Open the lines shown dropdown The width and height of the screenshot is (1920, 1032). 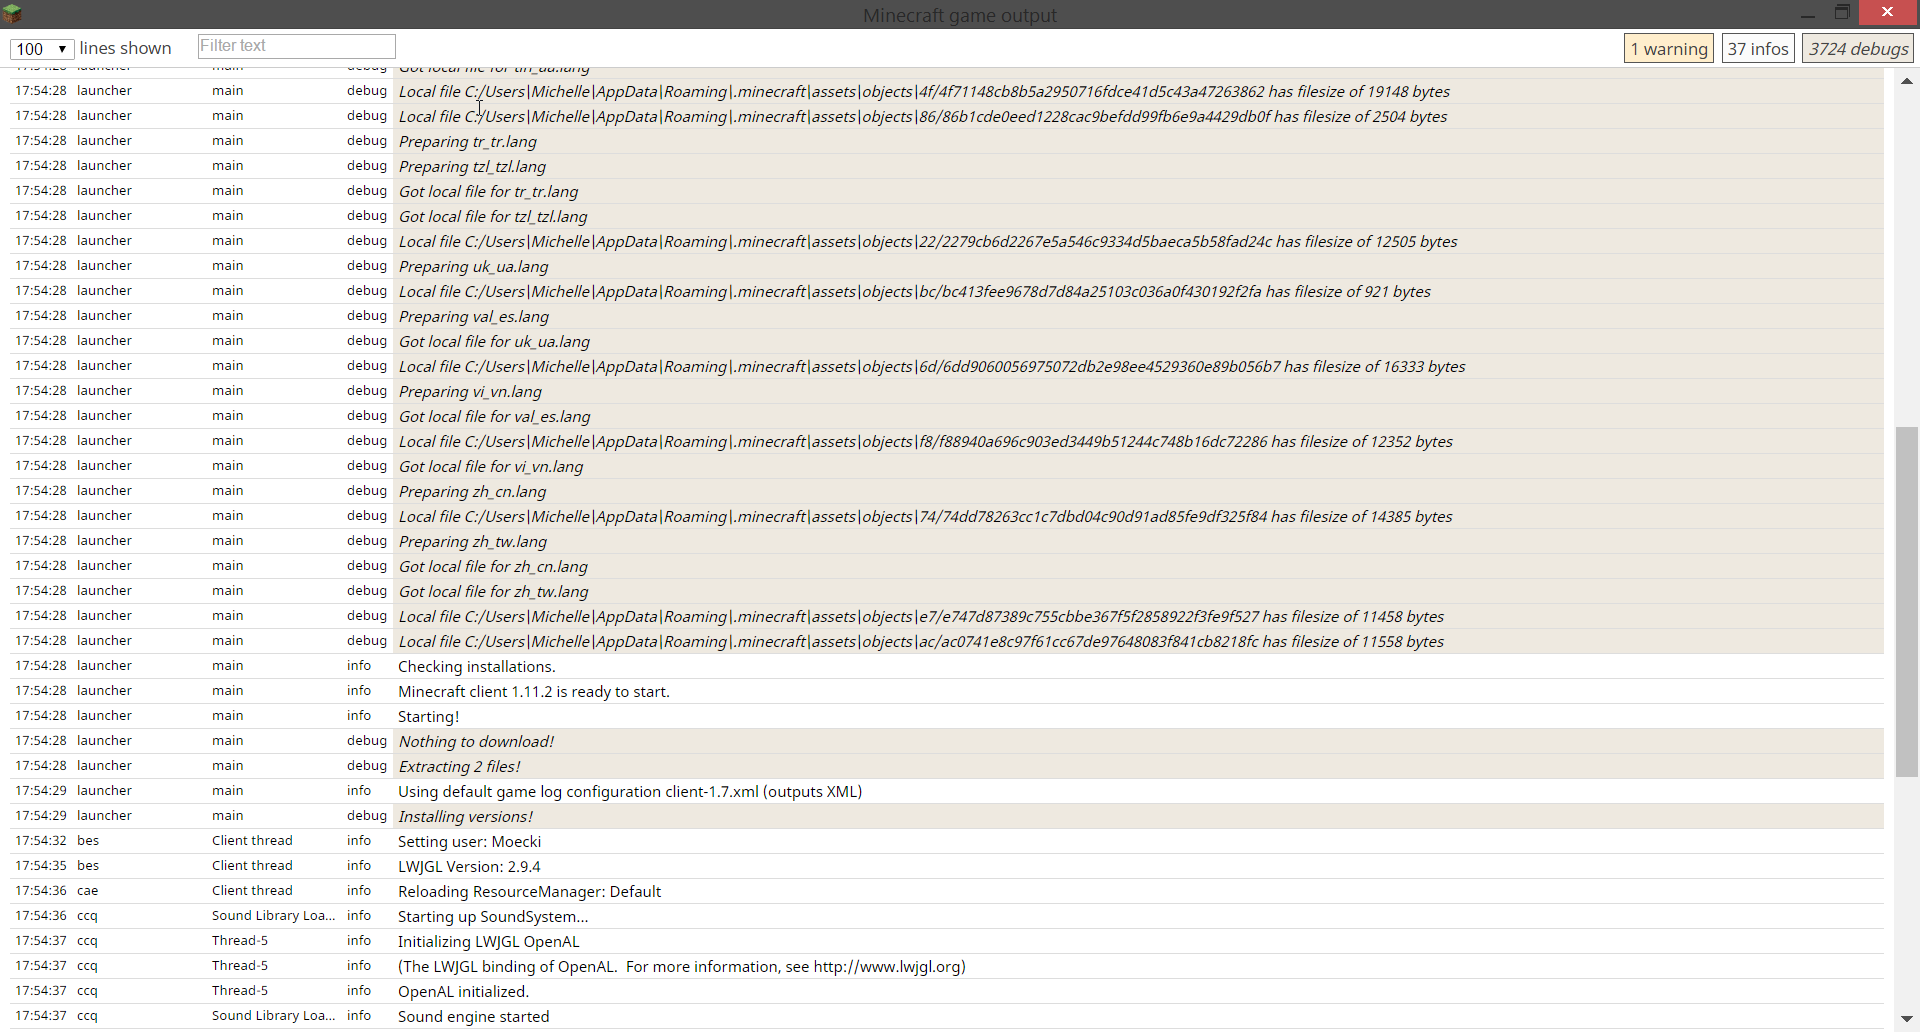[x=42, y=48]
